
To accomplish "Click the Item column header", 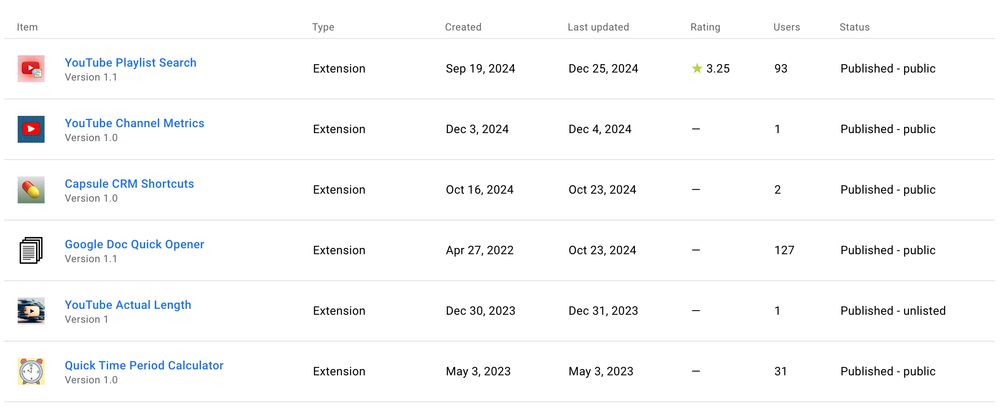I will tap(27, 27).
